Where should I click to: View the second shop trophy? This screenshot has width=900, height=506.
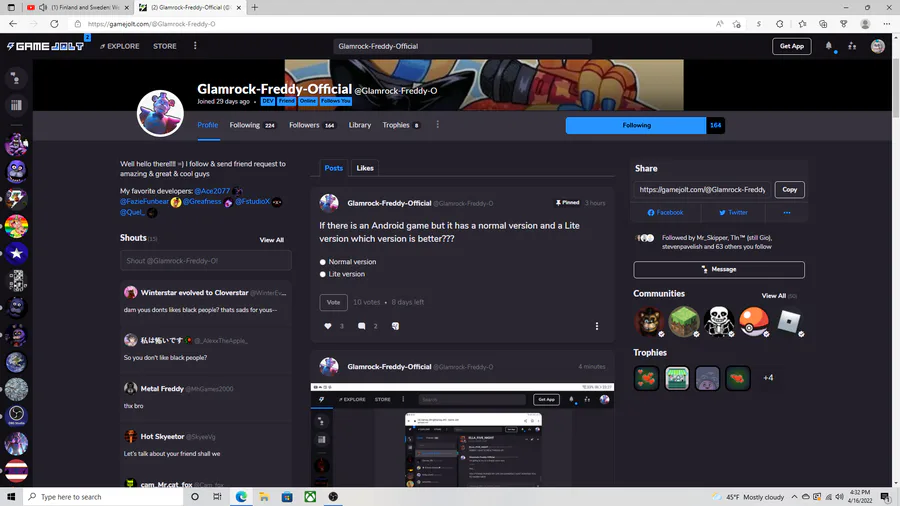pos(677,378)
